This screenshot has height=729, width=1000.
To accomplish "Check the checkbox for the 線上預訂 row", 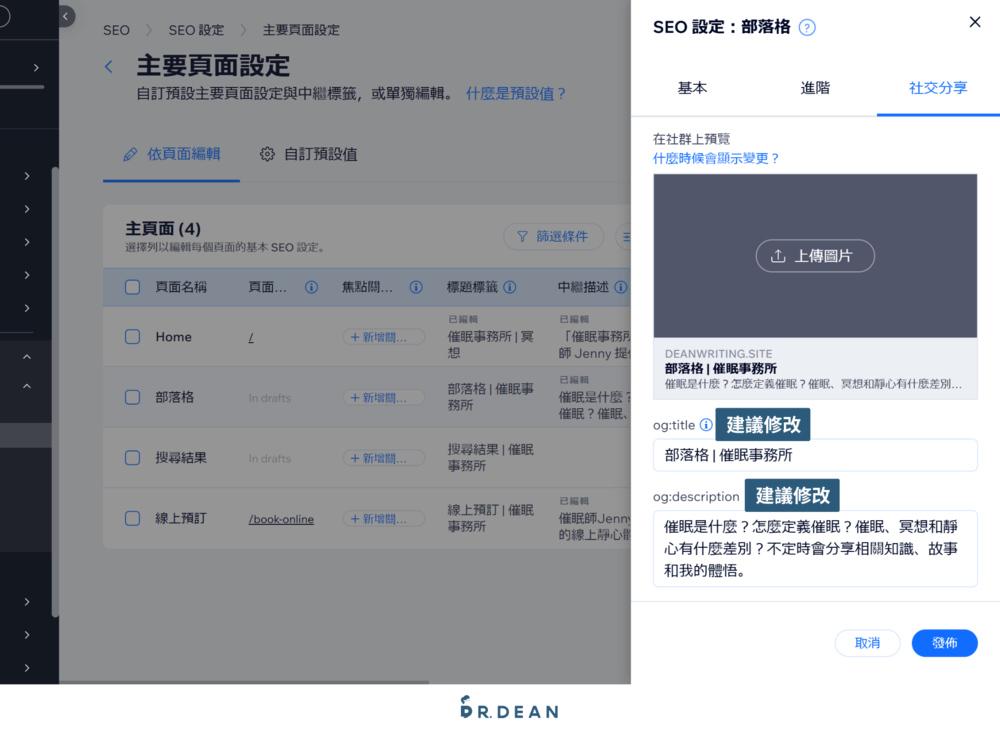I will [132, 518].
